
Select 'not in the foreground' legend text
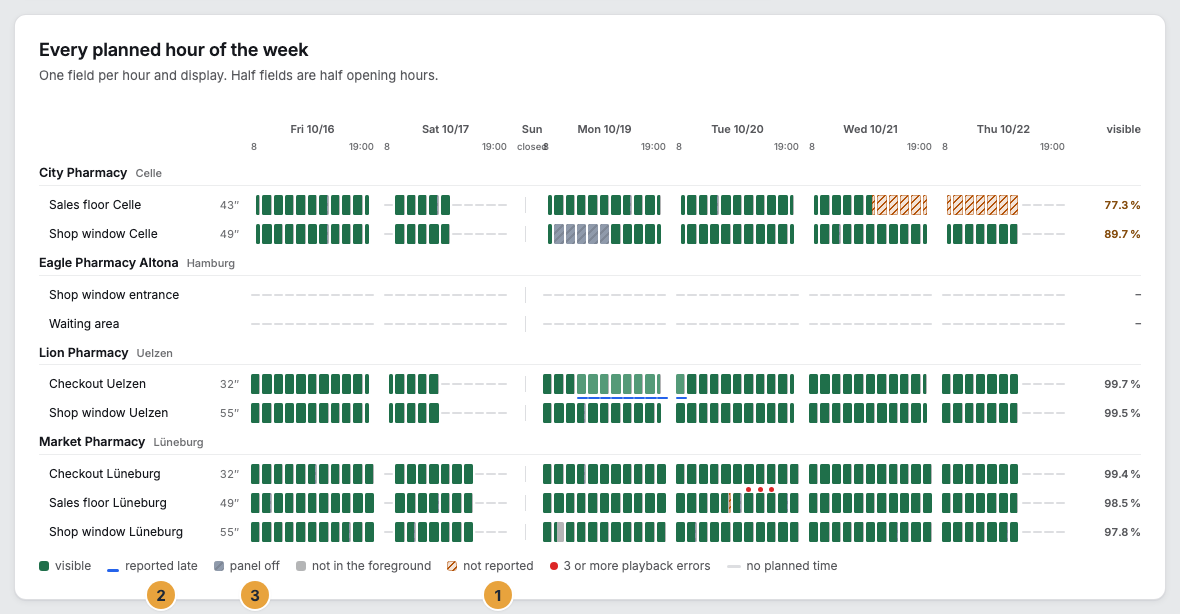tap(371, 566)
